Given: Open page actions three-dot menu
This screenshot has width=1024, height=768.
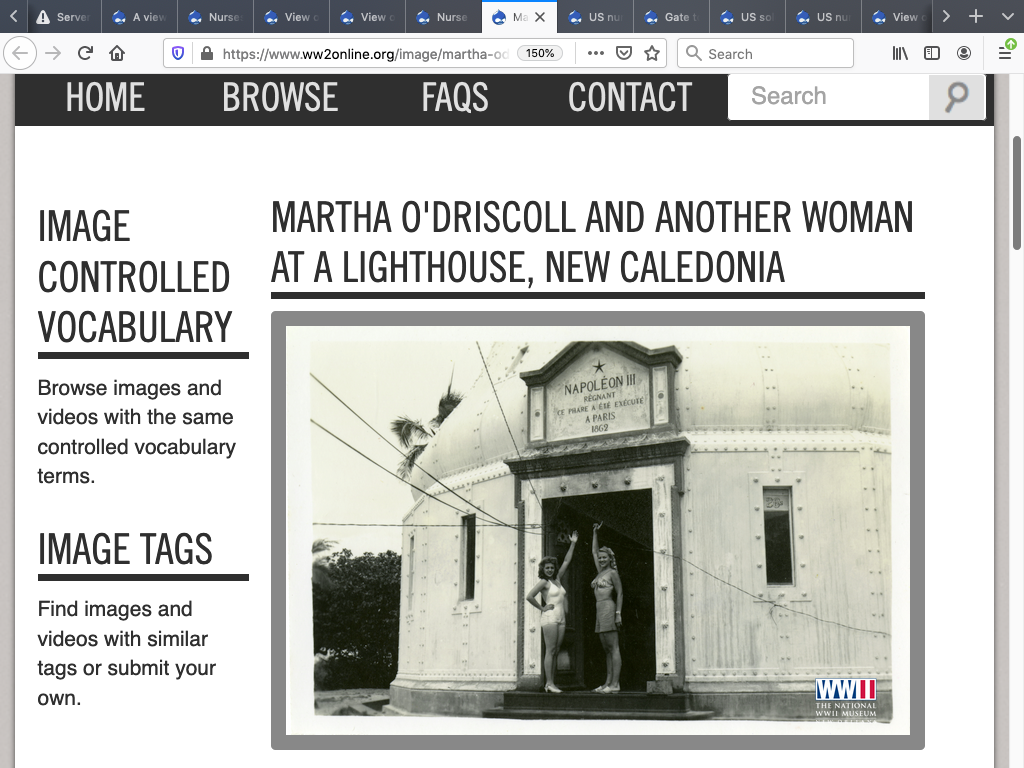Looking at the screenshot, I should [x=596, y=54].
